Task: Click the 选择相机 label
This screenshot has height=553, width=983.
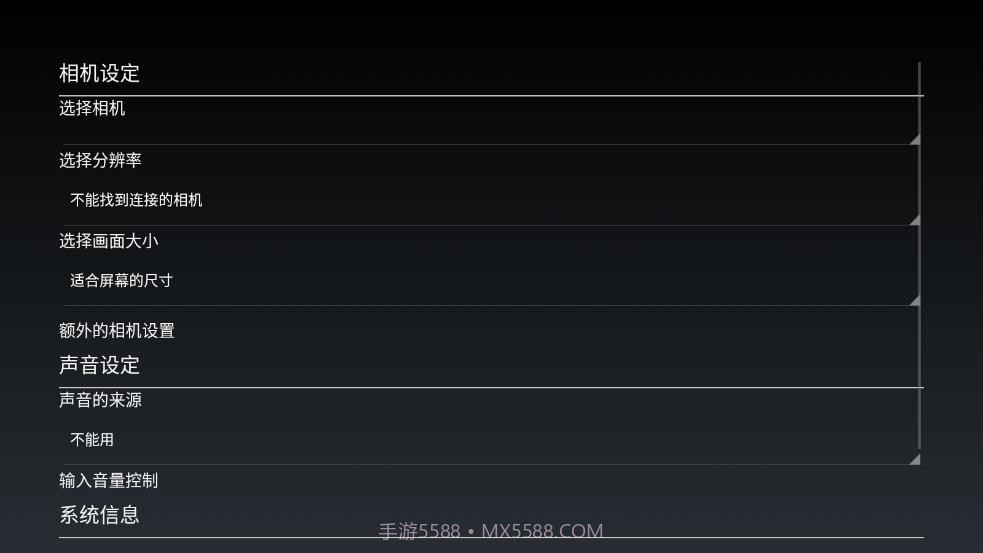Action: click(x=92, y=109)
